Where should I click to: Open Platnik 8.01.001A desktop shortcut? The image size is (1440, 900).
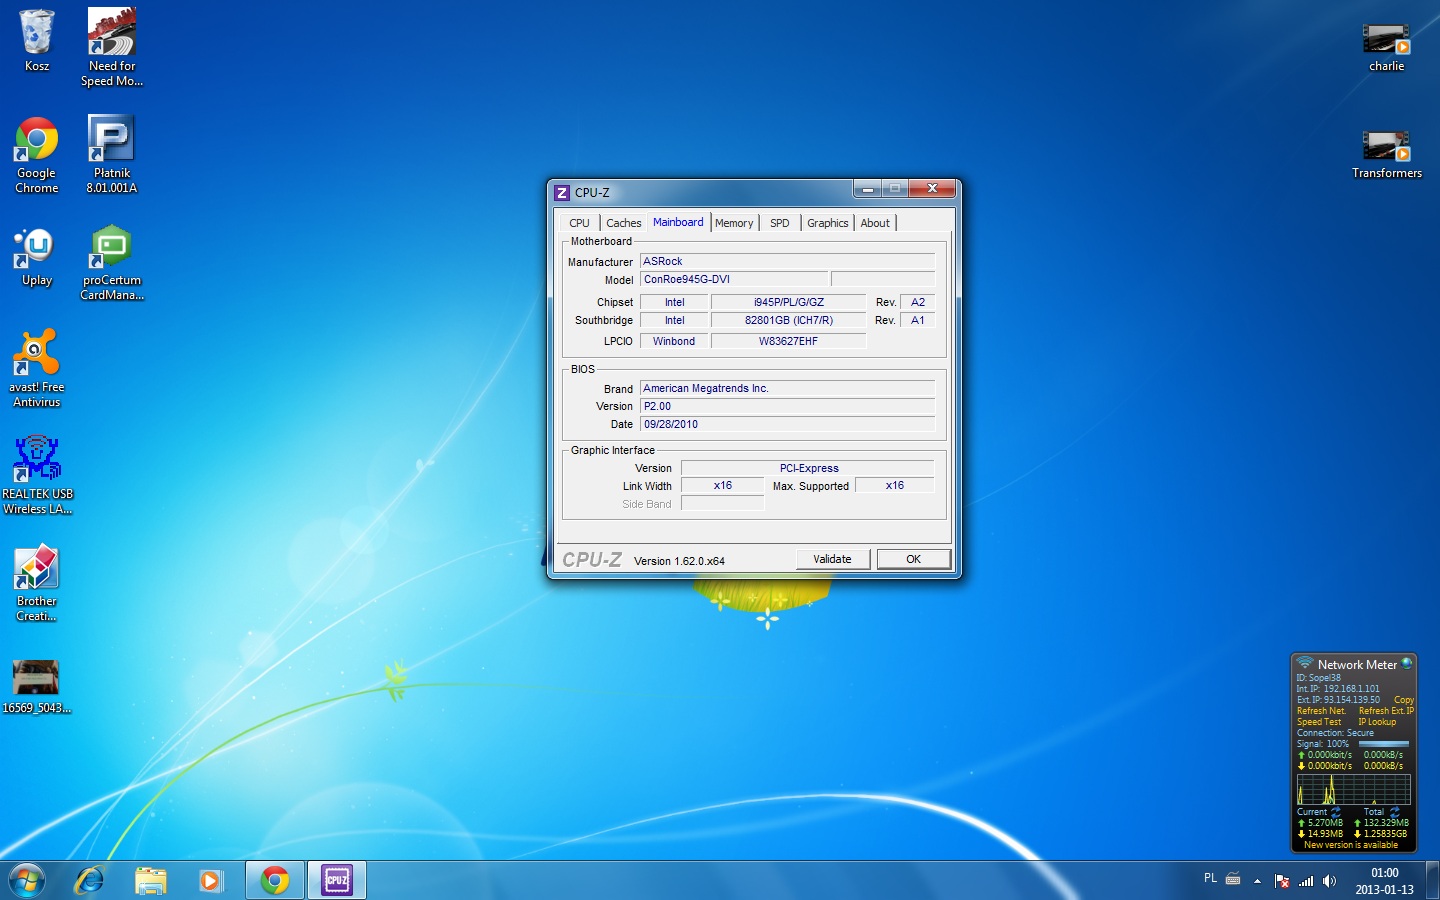click(112, 154)
